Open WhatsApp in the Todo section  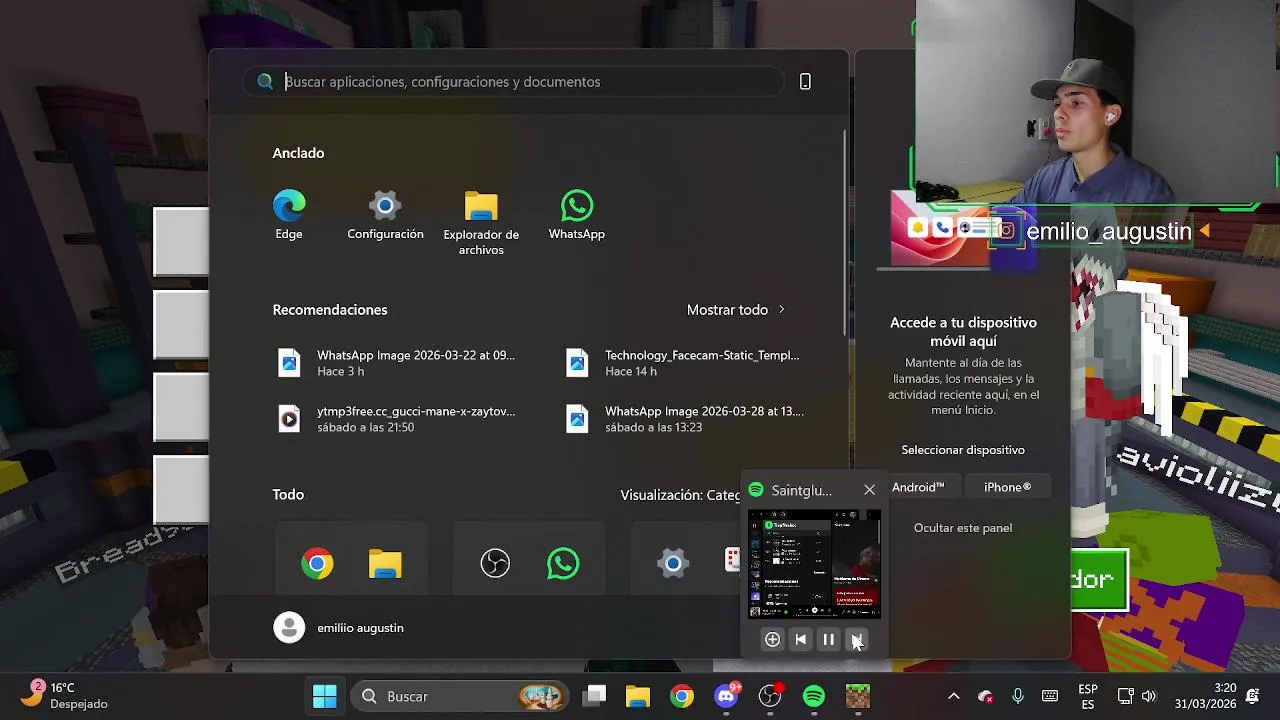coord(563,564)
